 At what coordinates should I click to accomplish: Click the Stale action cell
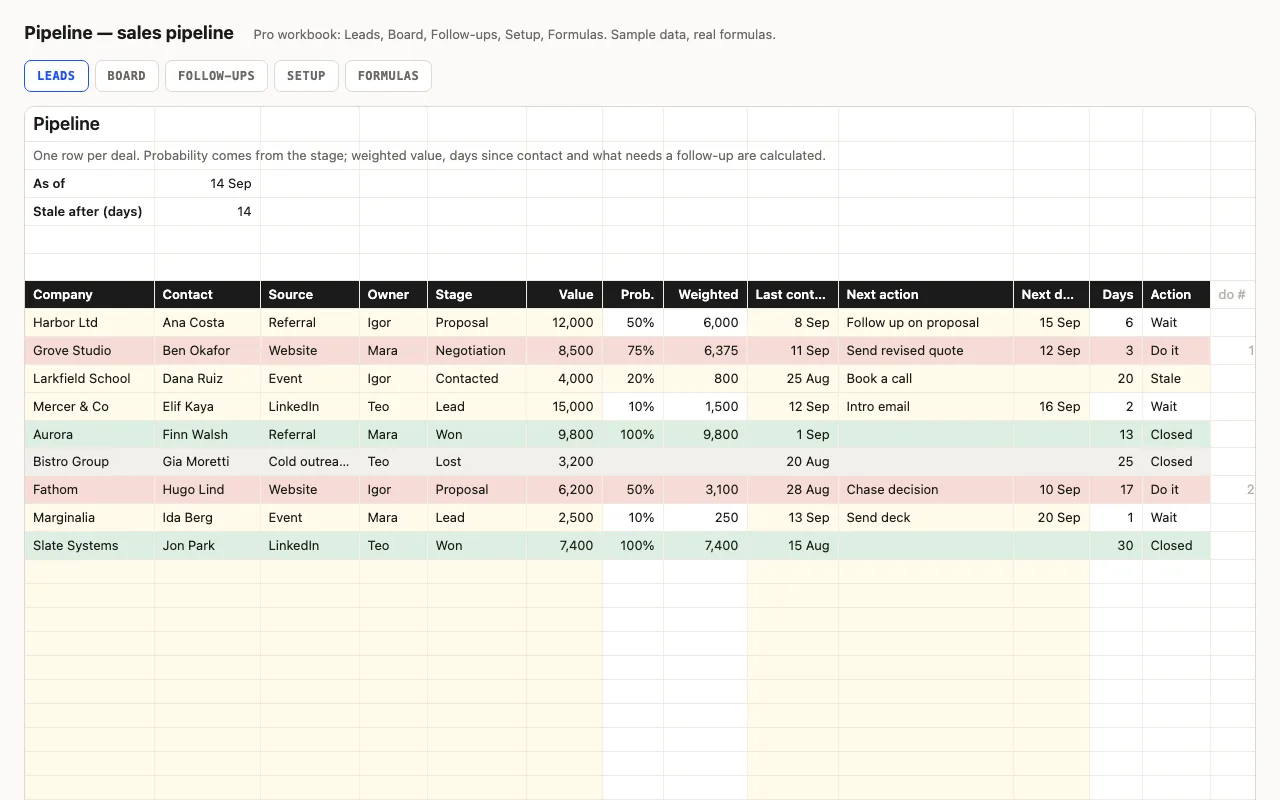tap(1176, 379)
